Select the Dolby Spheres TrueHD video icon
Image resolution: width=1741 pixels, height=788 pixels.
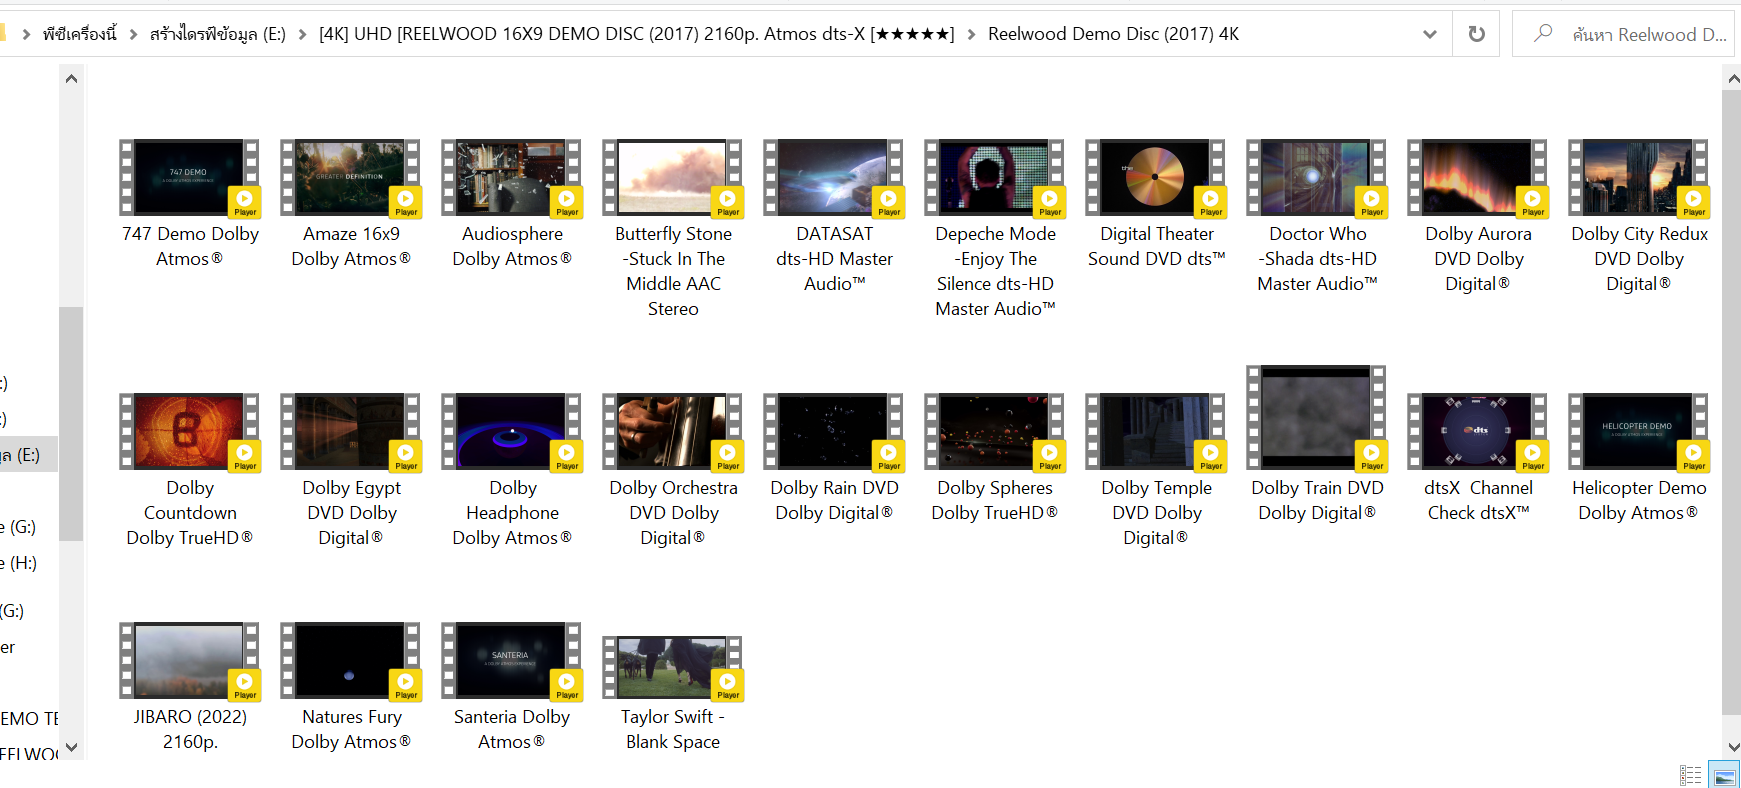click(995, 432)
